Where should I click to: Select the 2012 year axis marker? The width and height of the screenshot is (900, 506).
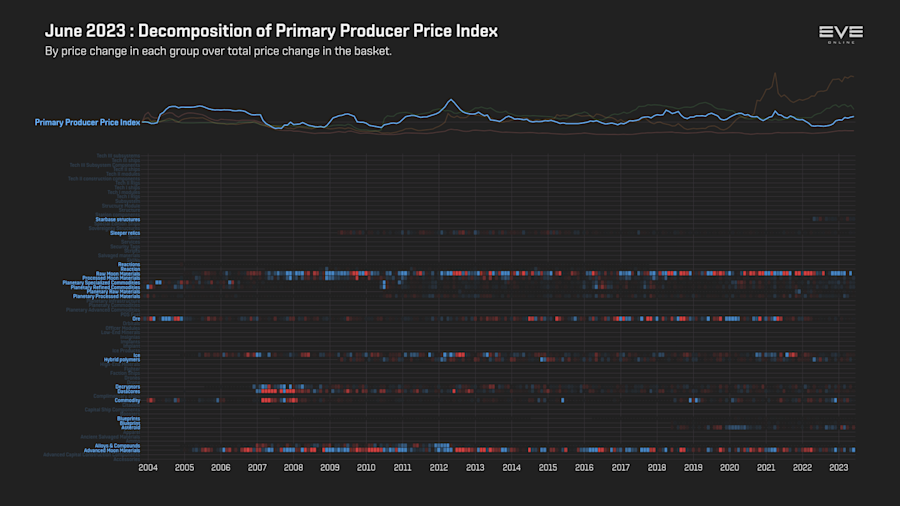coord(439,468)
